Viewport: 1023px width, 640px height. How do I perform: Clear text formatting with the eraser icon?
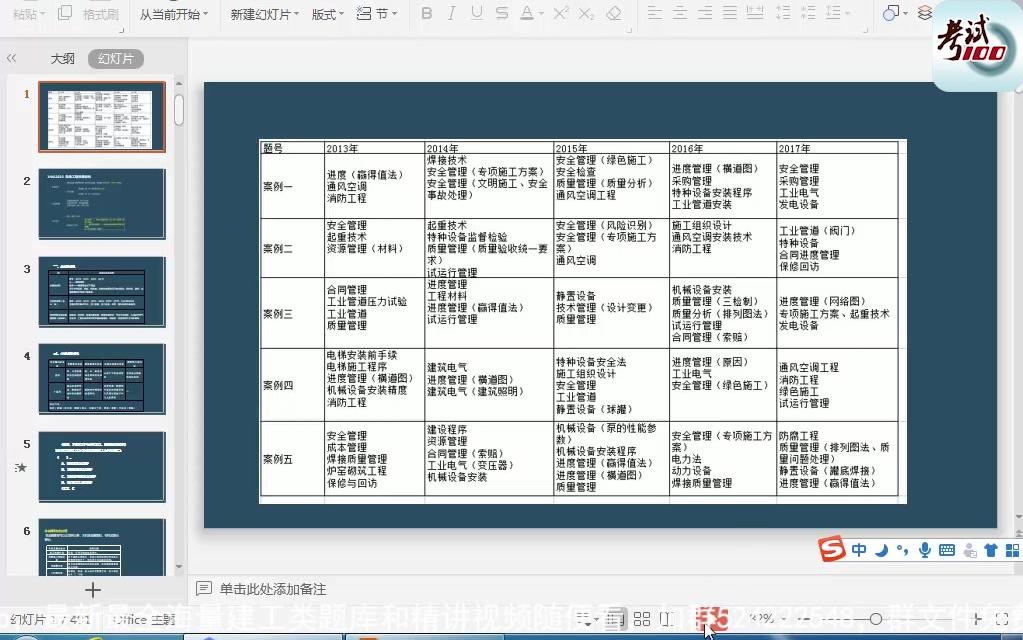(x=614, y=13)
